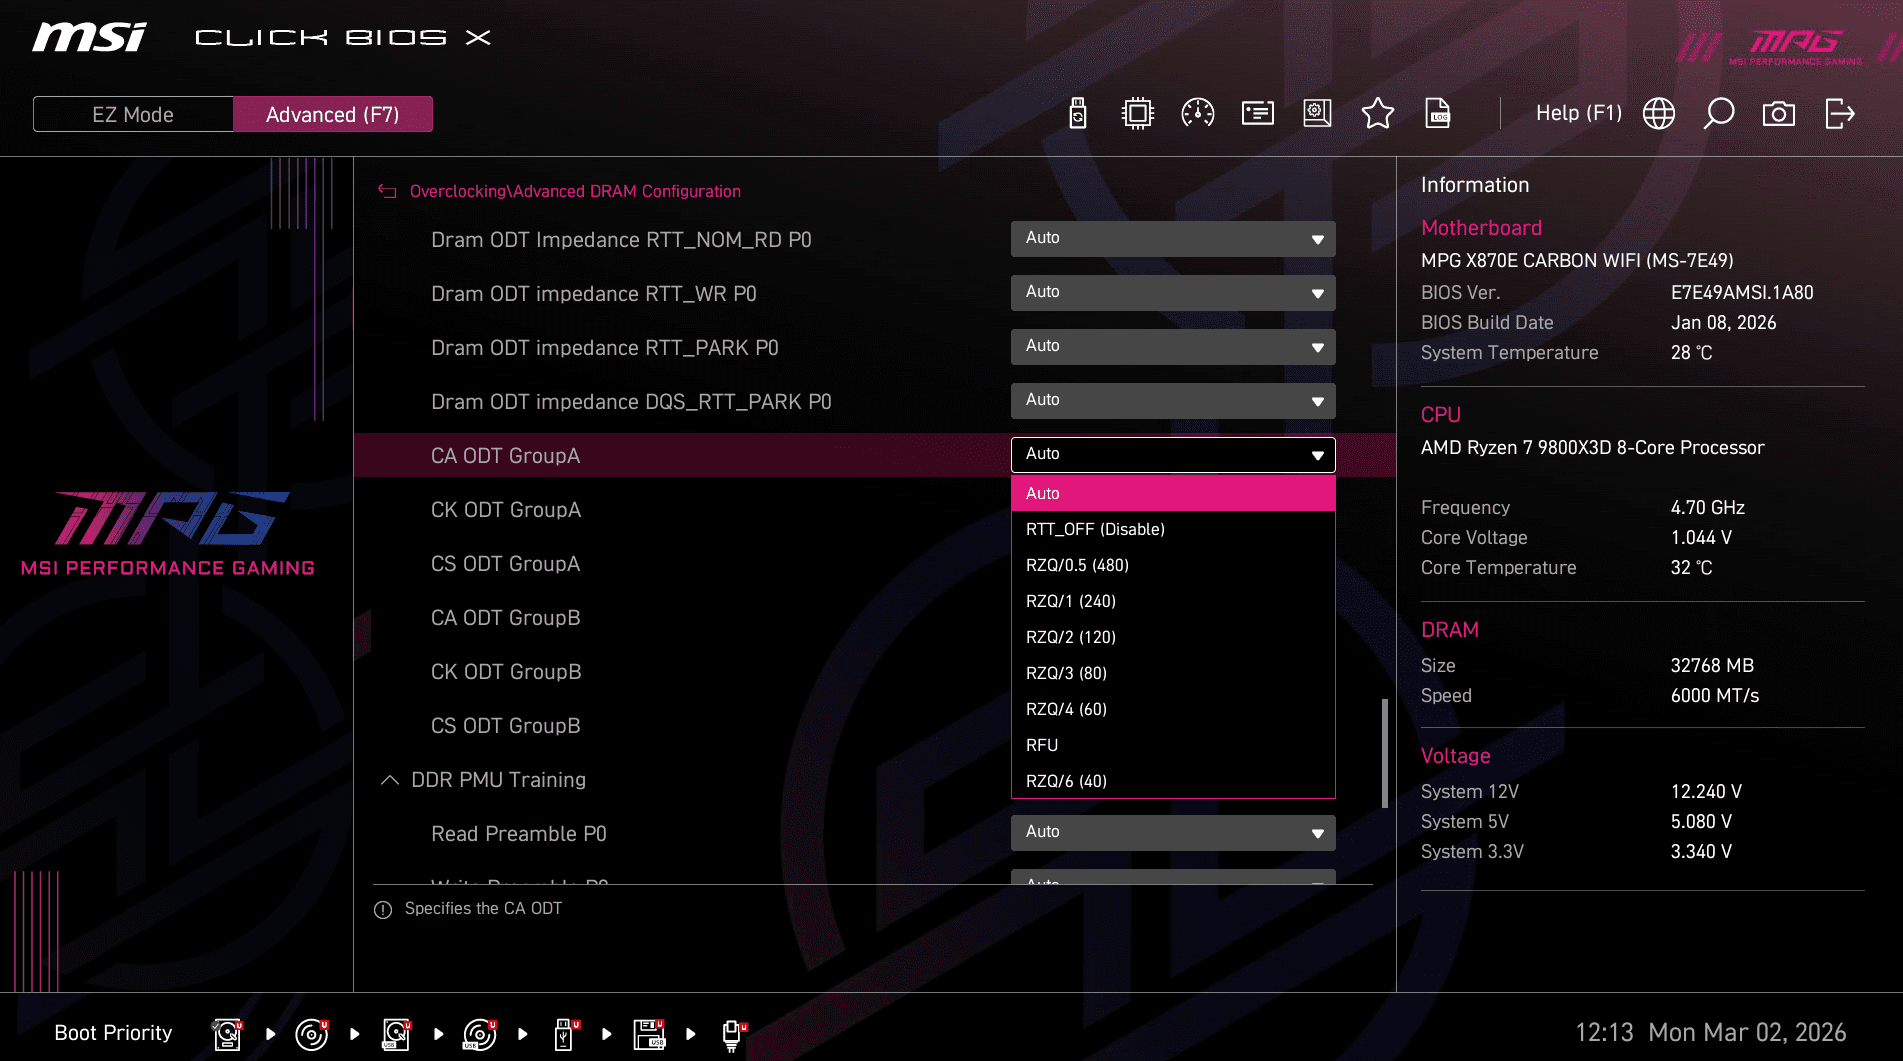Viewport: 1903px width, 1061px height.
Task: Select the USB CD/DVD boot device
Action: click(480, 1034)
